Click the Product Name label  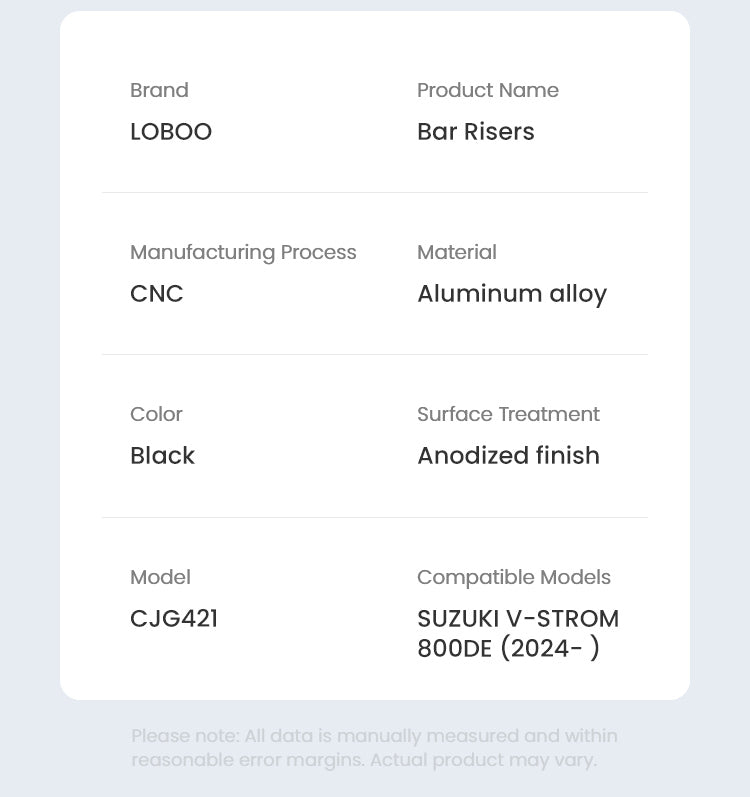(488, 90)
